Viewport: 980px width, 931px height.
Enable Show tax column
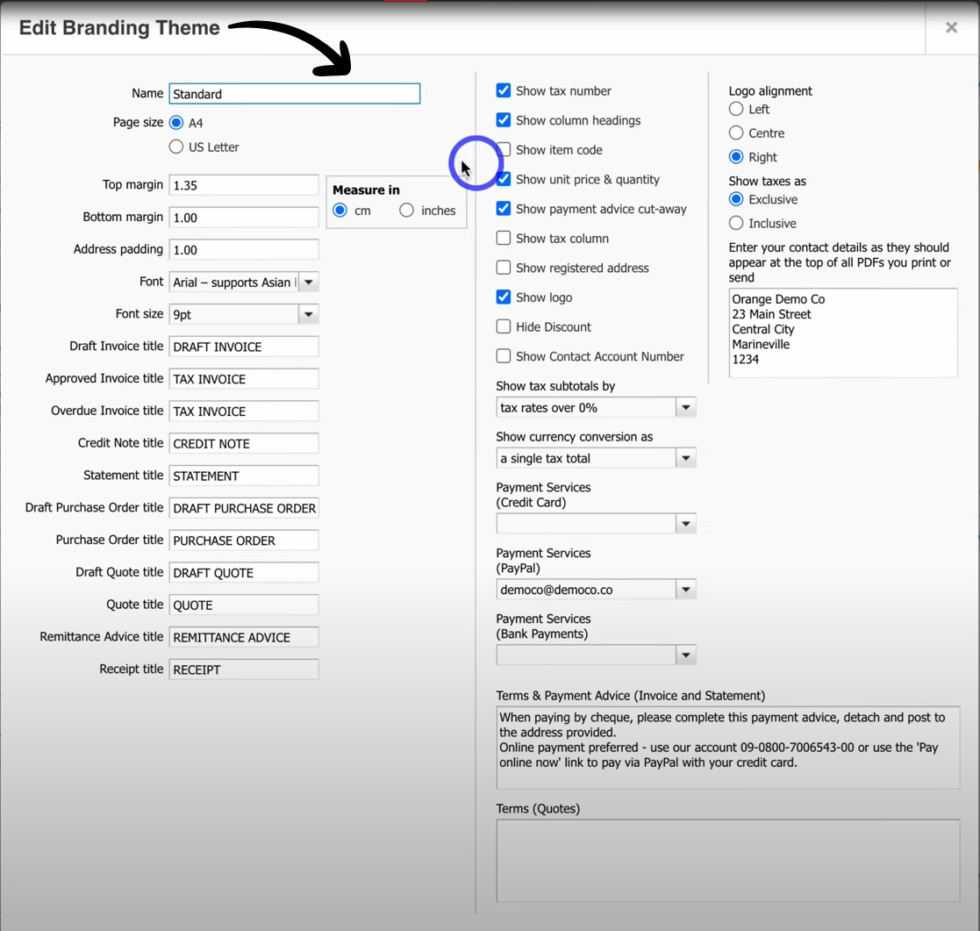pos(503,238)
